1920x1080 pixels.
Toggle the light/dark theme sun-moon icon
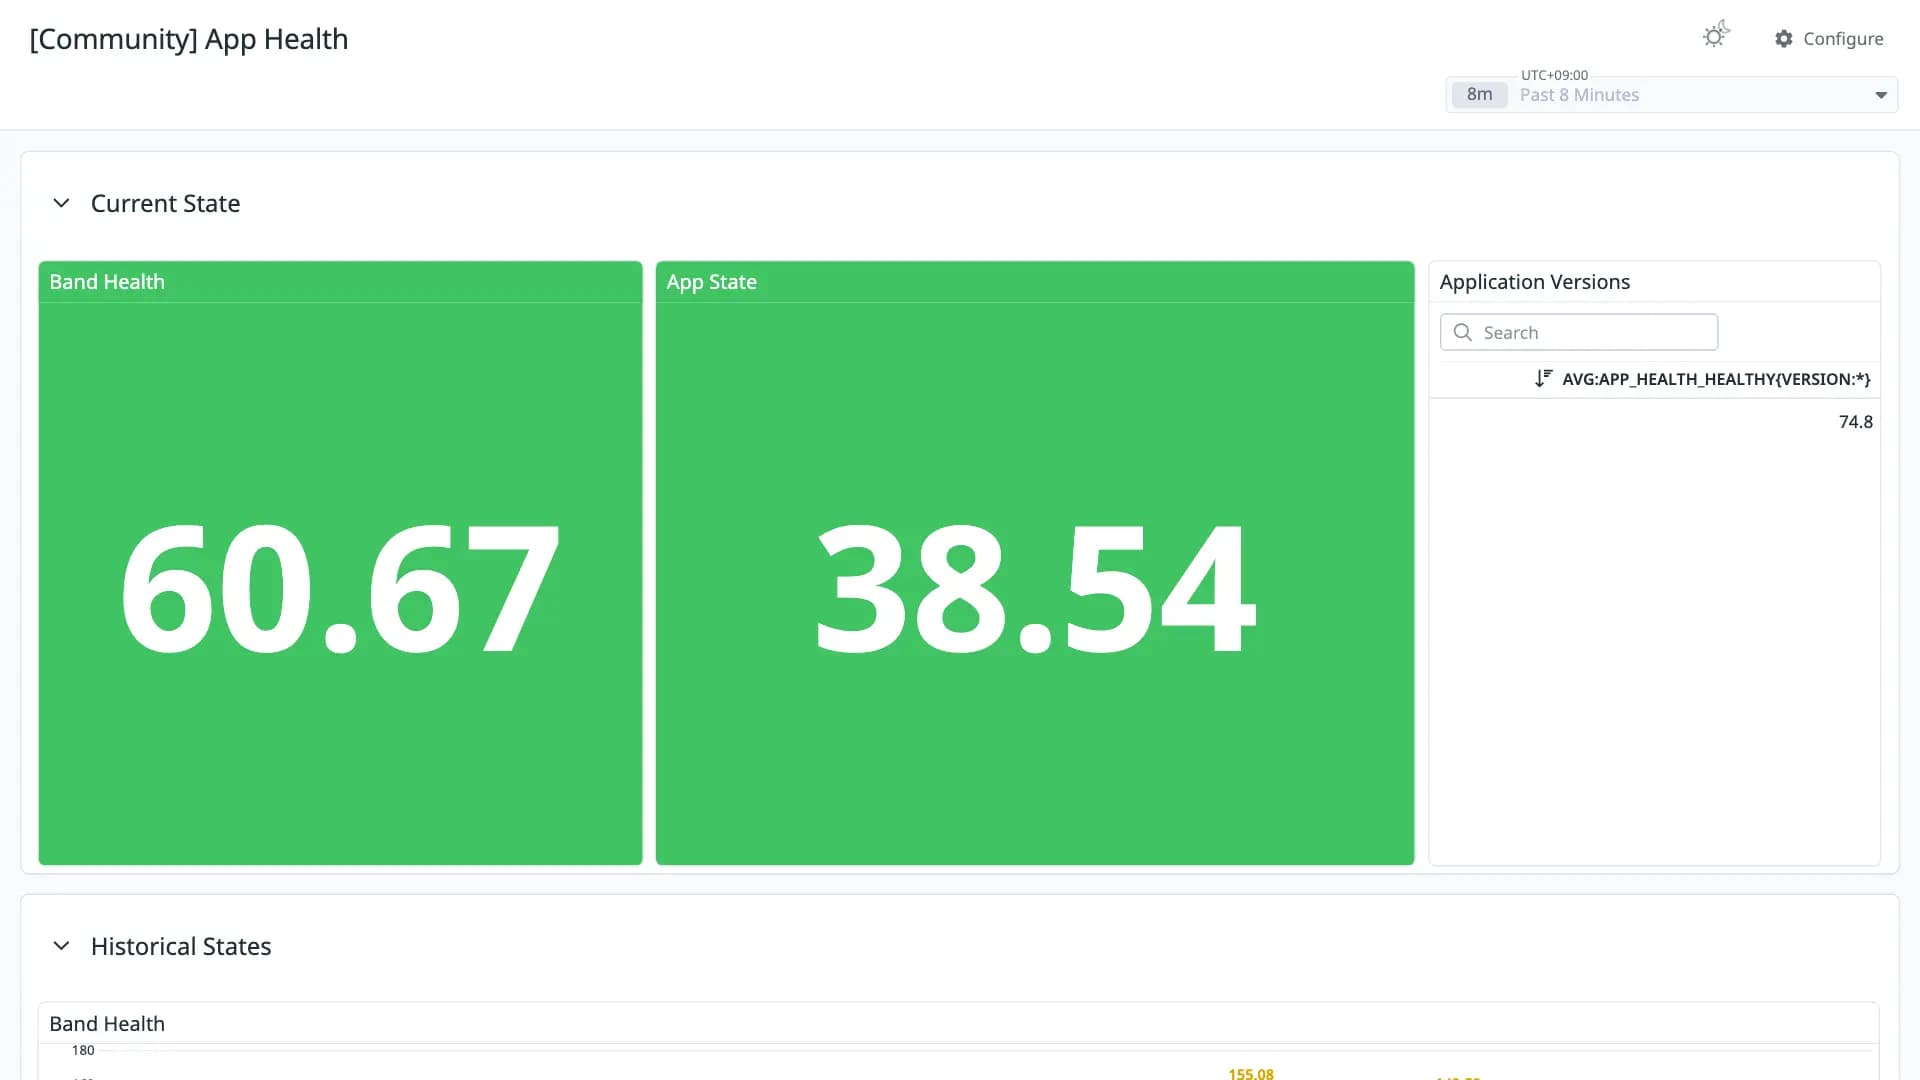(x=1716, y=35)
